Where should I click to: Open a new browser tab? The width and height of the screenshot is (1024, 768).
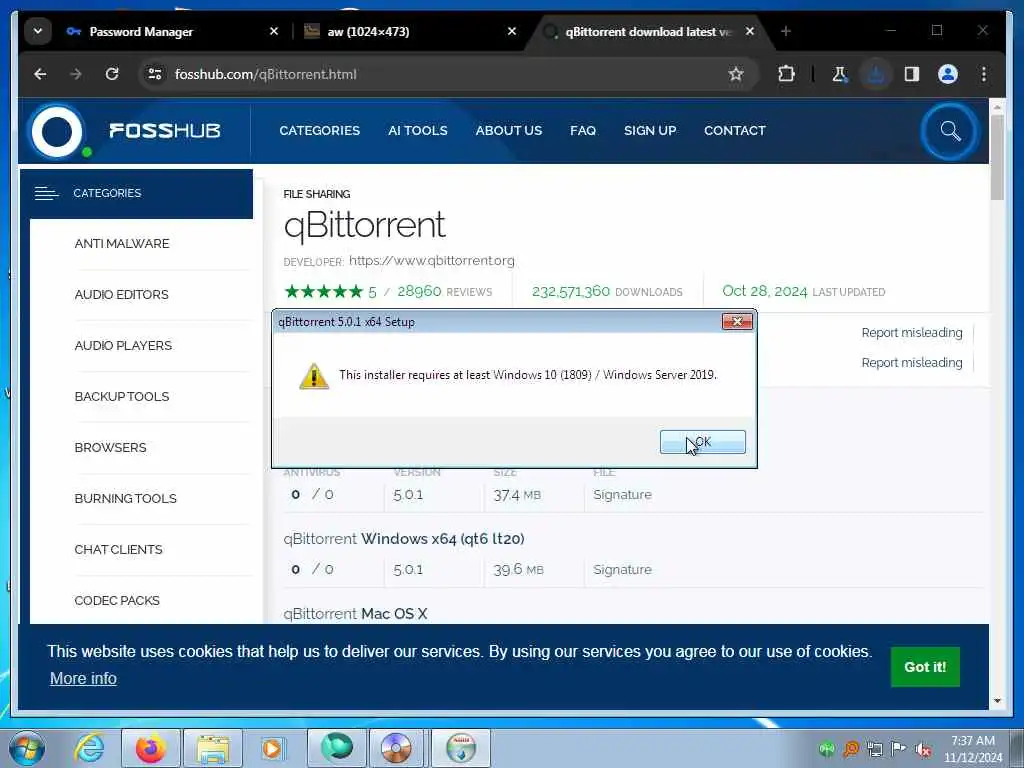[x=786, y=31]
